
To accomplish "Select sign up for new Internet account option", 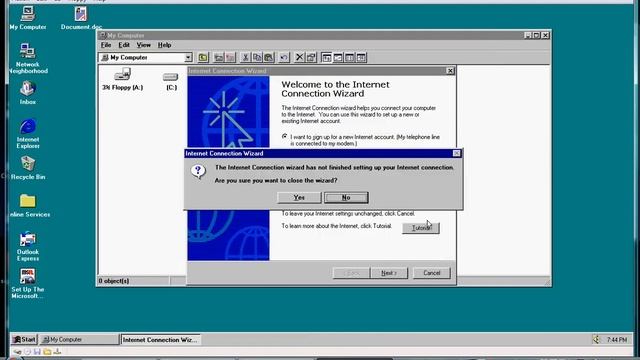I will (284, 136).
